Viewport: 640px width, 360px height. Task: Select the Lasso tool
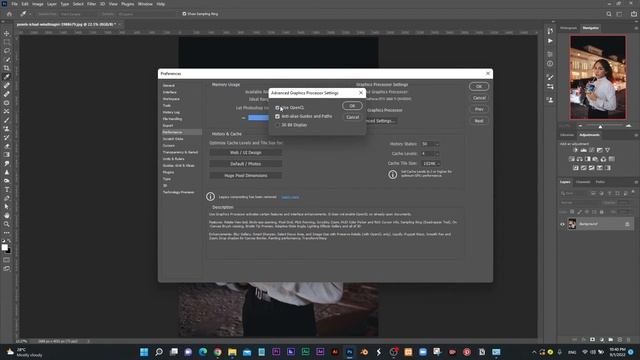[x=7, y=51]
